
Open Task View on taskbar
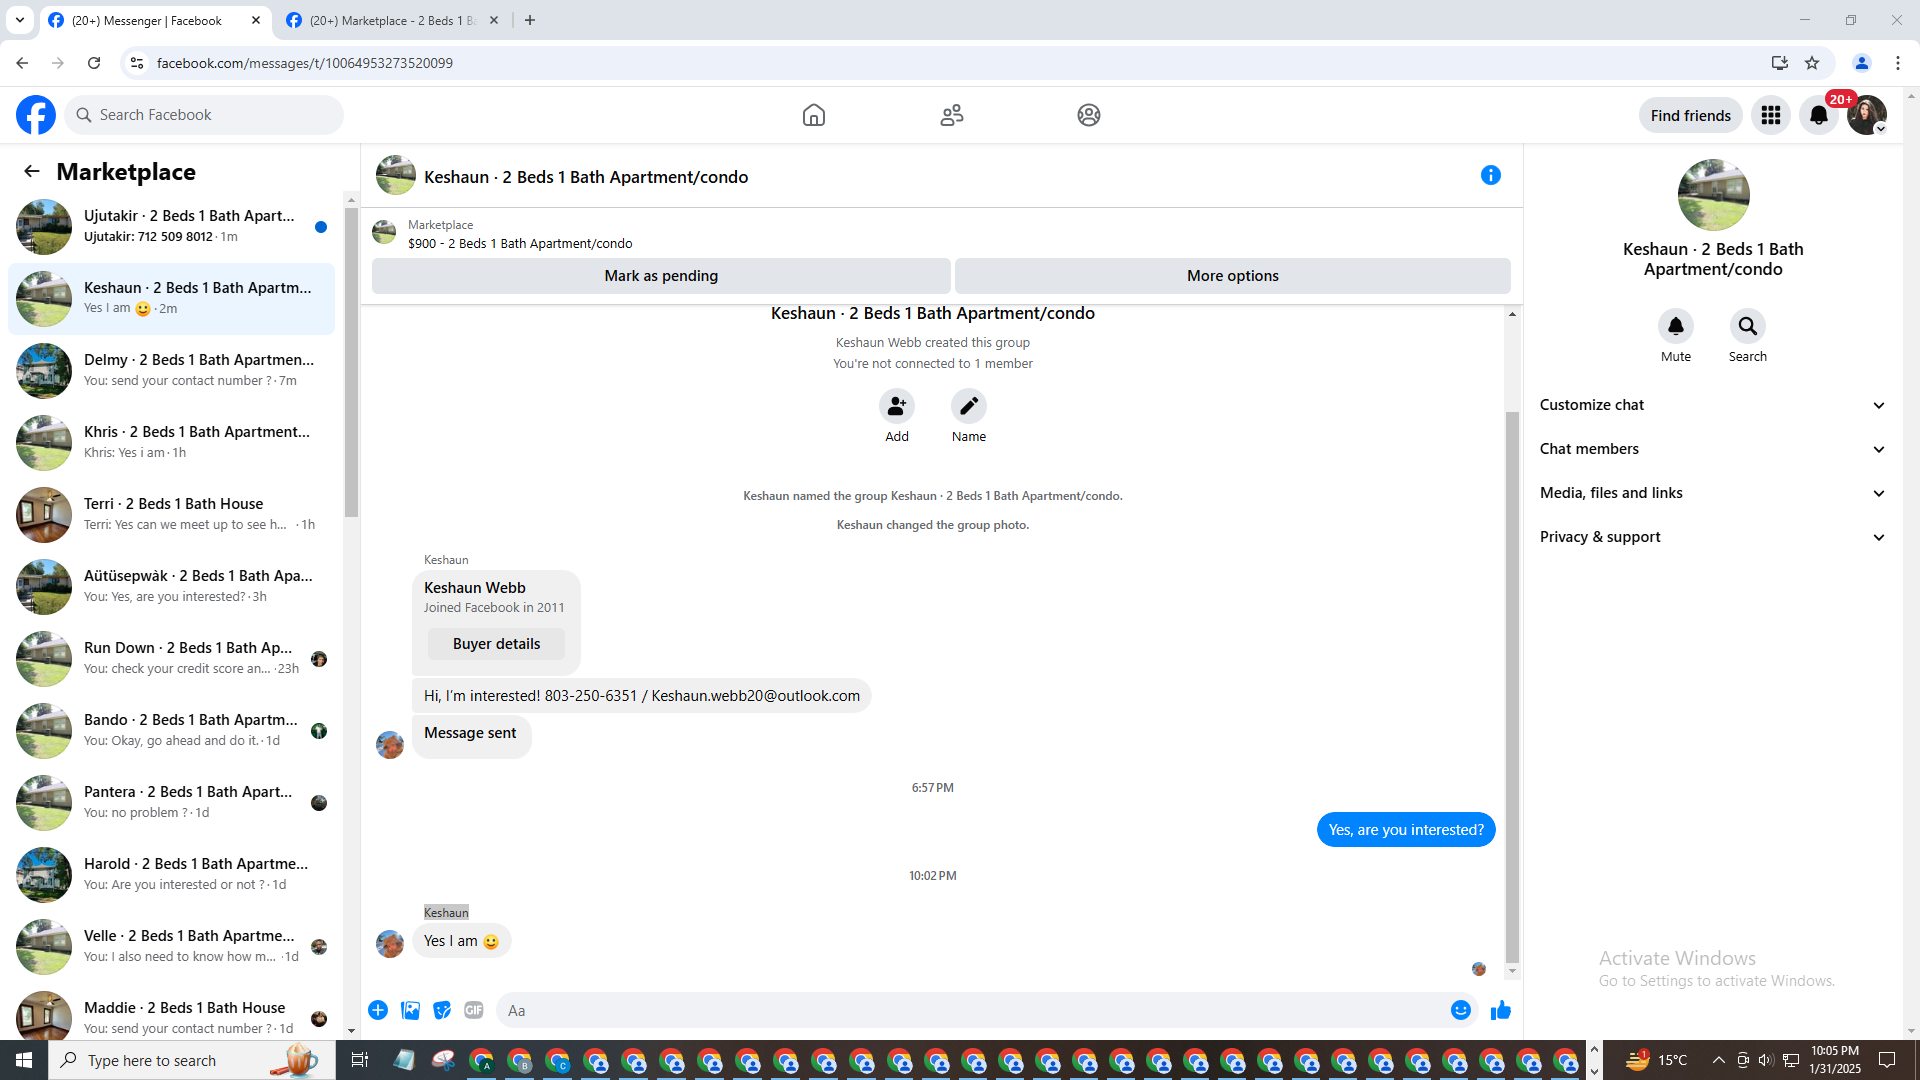coord(360,1060)
